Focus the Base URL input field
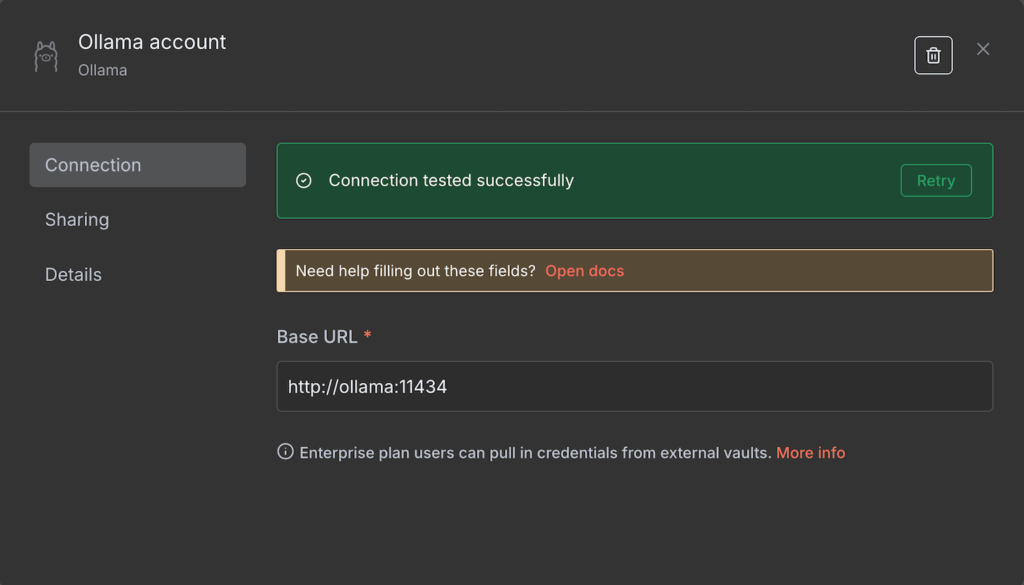 click(634, 386)
